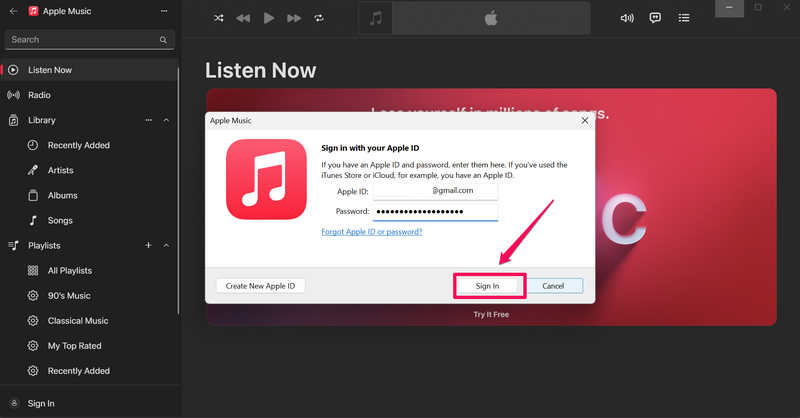The height and width of the screenshot is (418, 800).
Task: Add a new playlist with plus icon
Action: coord(148,245)
